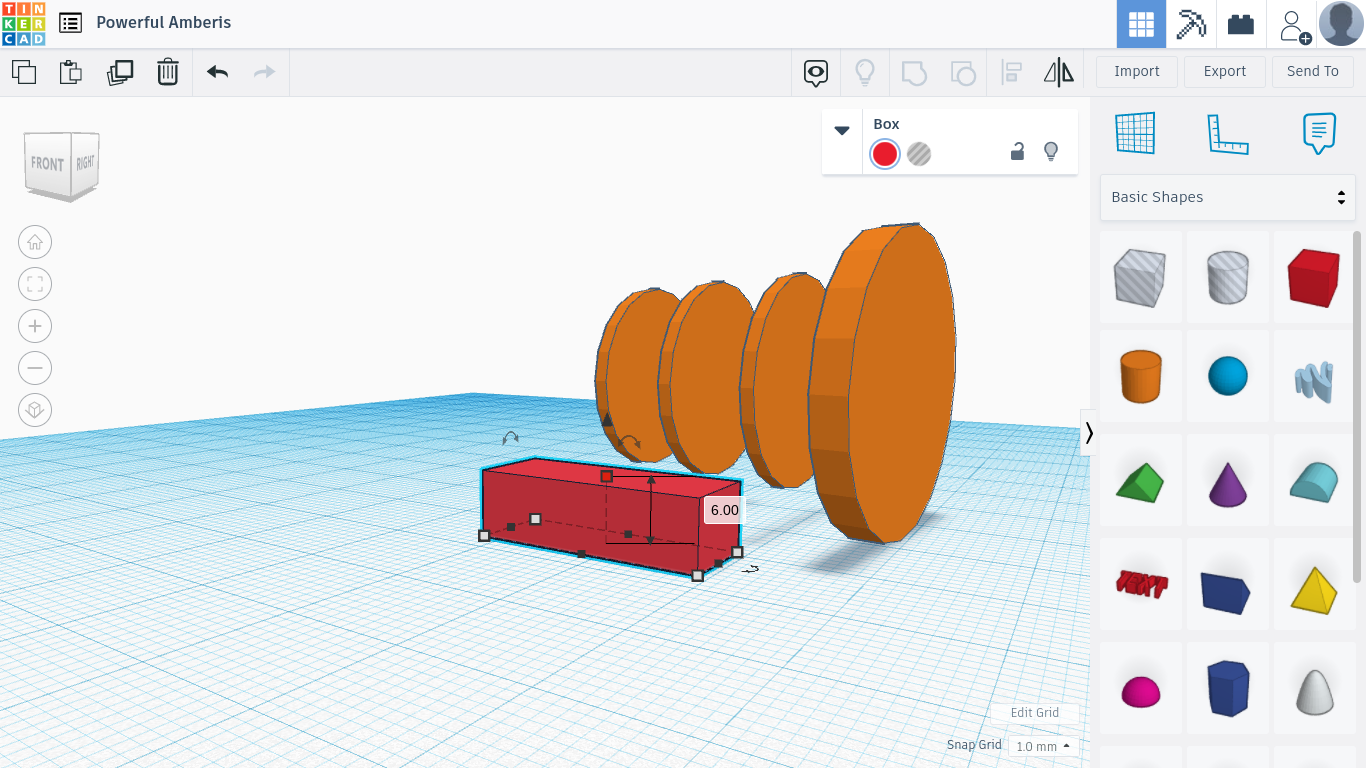This screenshot has width=1366, height=768.
Task: Pick the striped Cylinder hole shape
Action: 1228,277
